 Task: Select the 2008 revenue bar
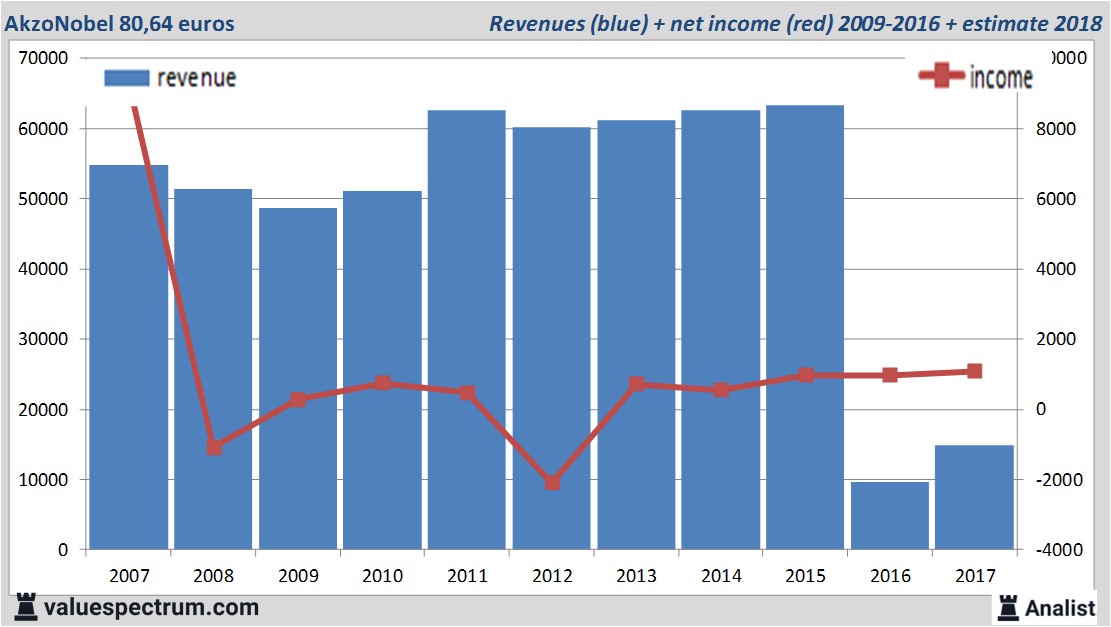pyautogui.click(x=213, y=369)
